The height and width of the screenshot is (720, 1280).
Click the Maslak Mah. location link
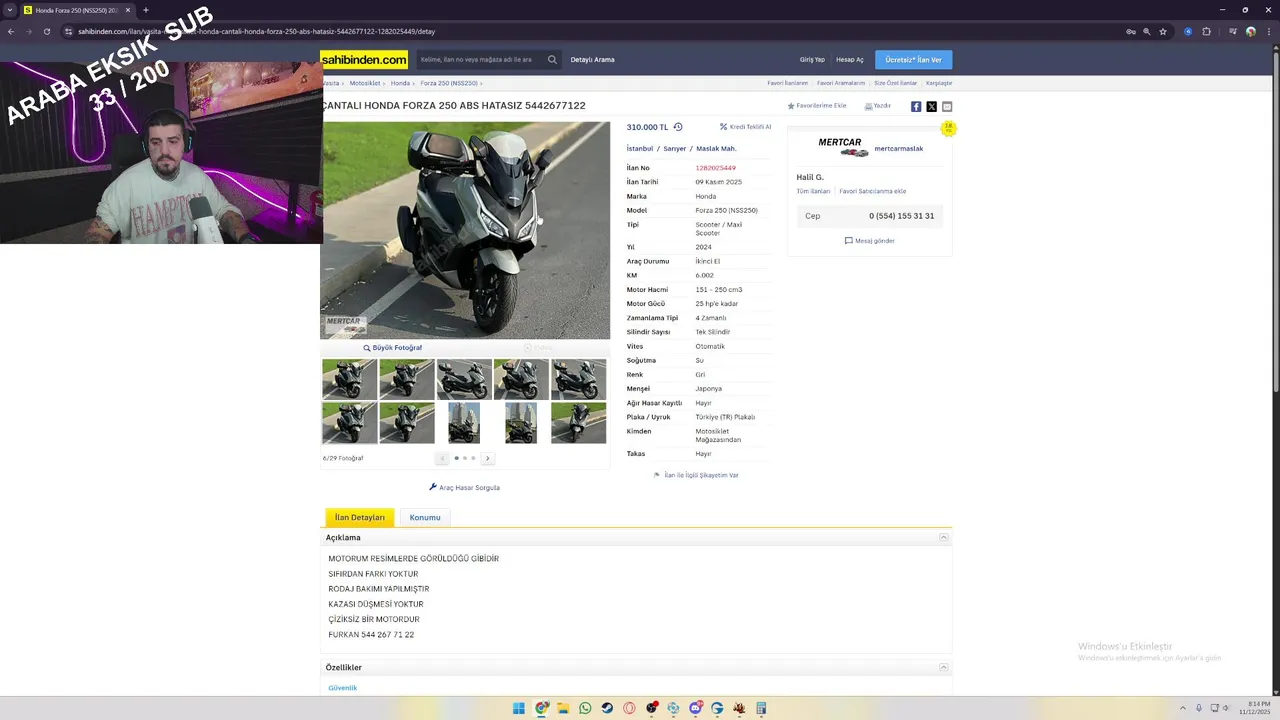(x=716, y=149)
